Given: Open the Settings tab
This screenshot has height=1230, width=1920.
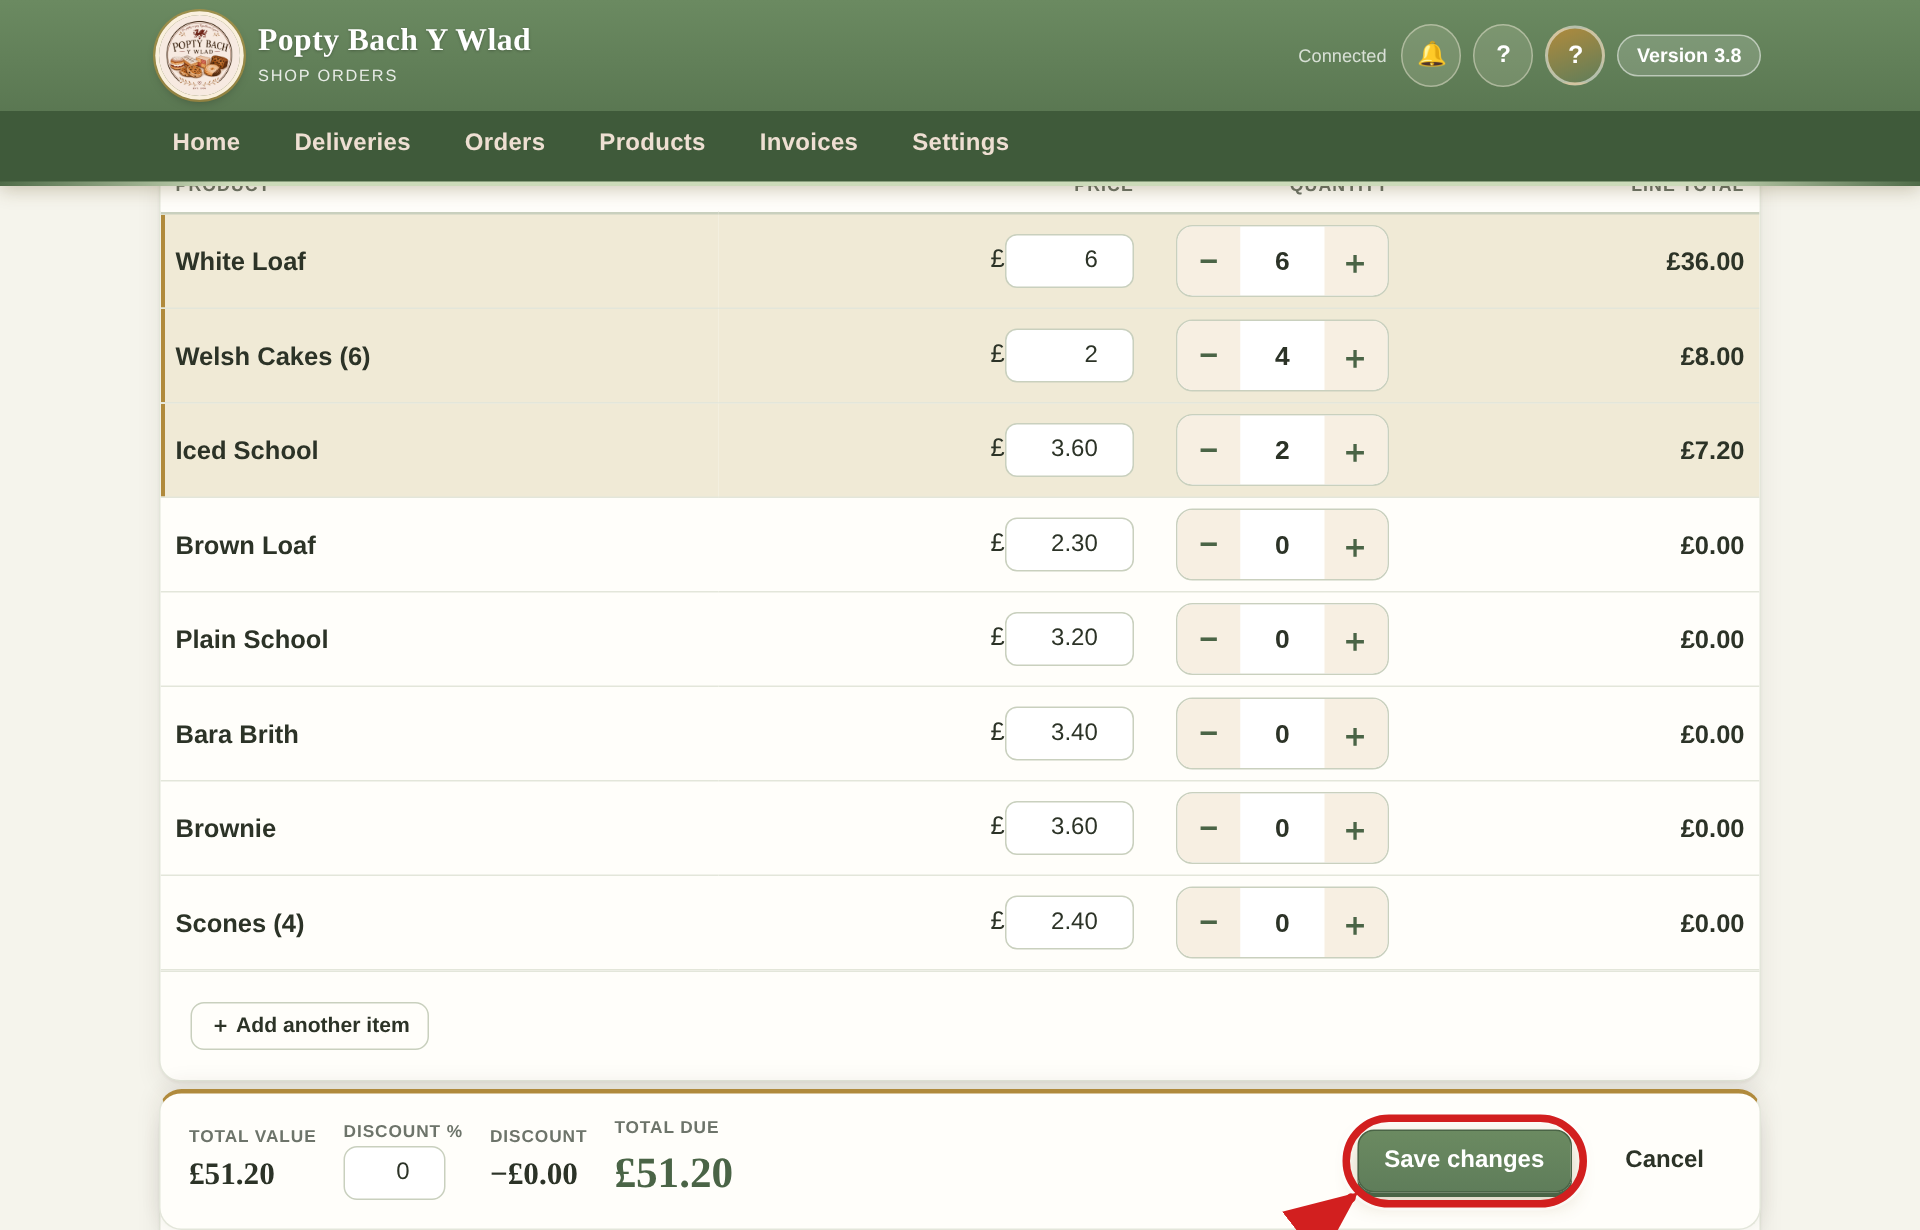Looking at the screenshot, I should pos(960,142).
